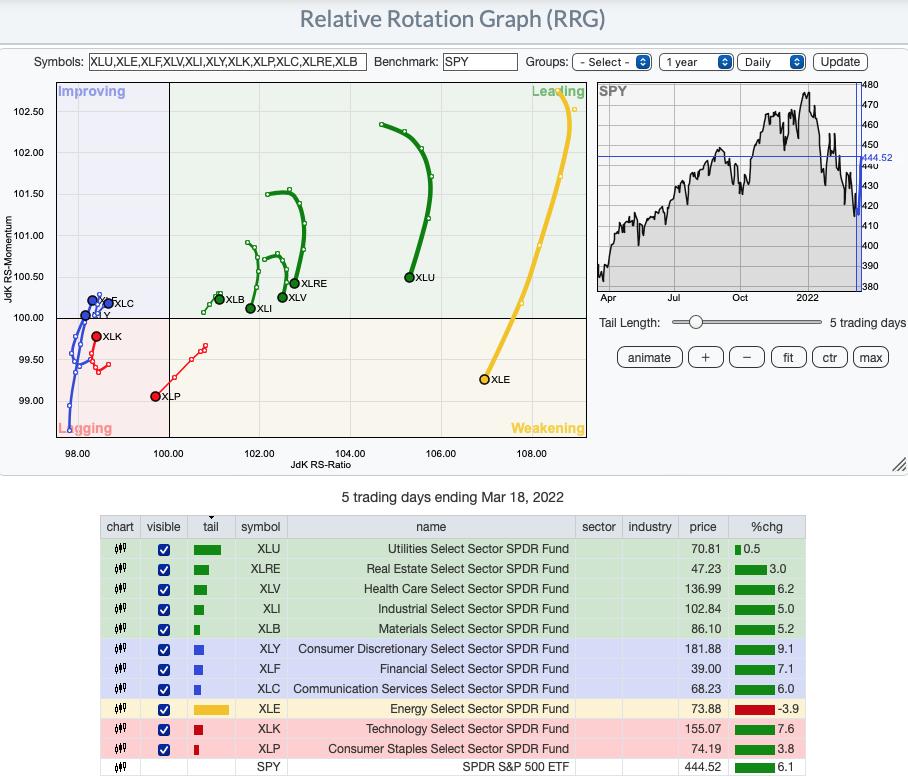This screenshot has height=777, width=908.
Task: Open the Daily interval dropdown
Action: click(x=772, y=62)
